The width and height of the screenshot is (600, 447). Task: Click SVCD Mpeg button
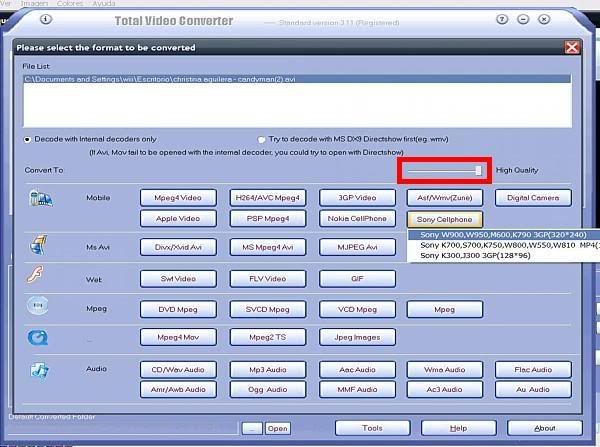point(267,309)
